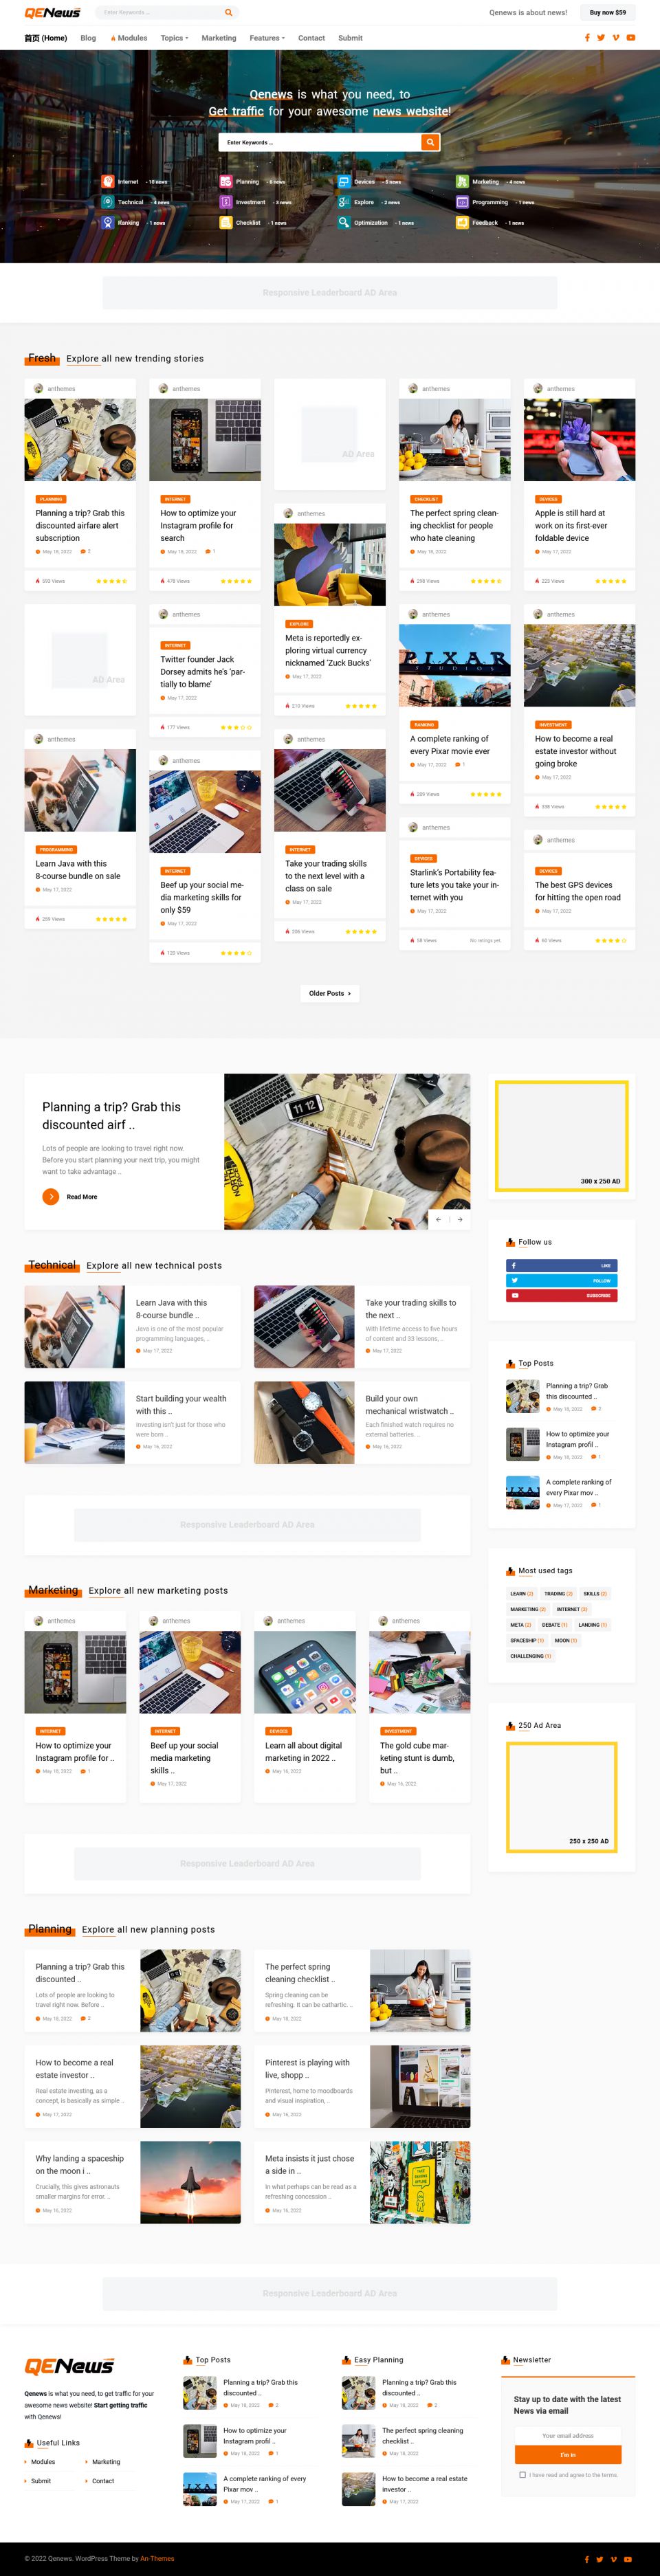Click the orange hero search button
The width and height of the screenshot is (660, 2576).
point(430,142)
